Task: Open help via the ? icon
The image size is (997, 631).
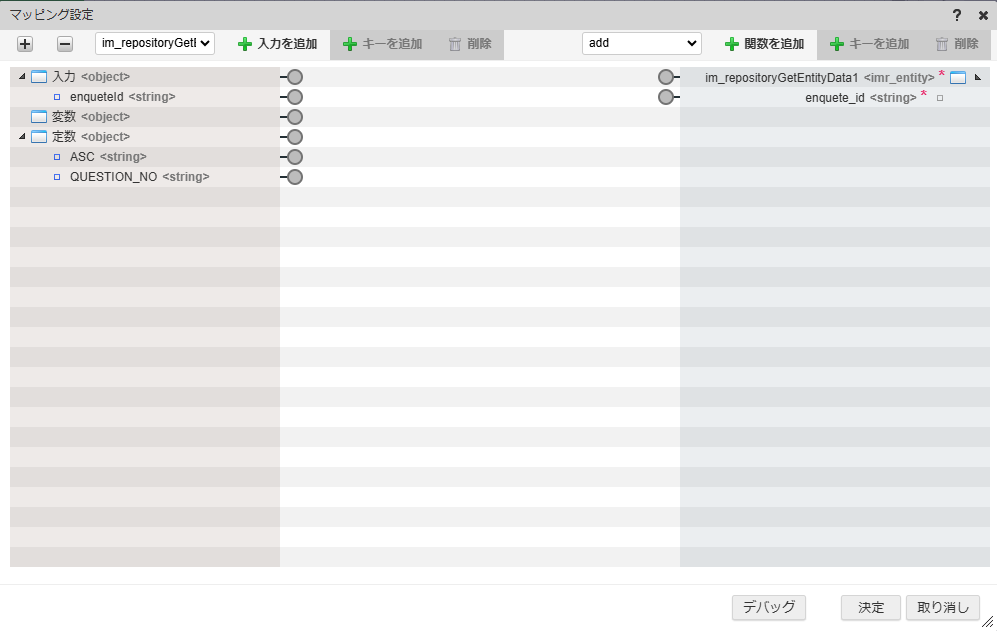Action: click(x=958, y=14)
